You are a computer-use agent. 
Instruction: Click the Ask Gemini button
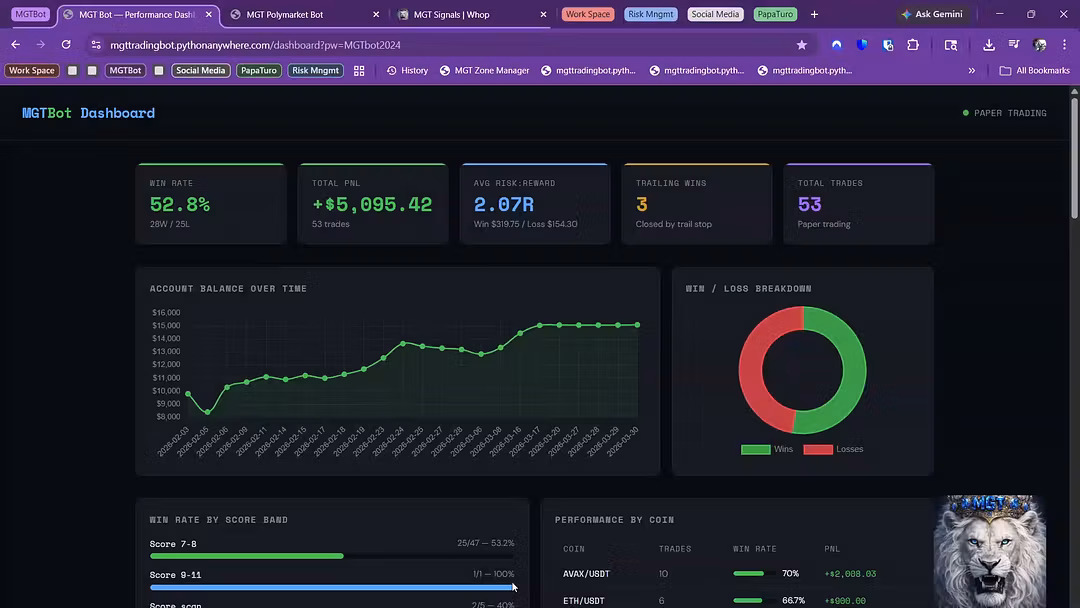pos(931,14)
